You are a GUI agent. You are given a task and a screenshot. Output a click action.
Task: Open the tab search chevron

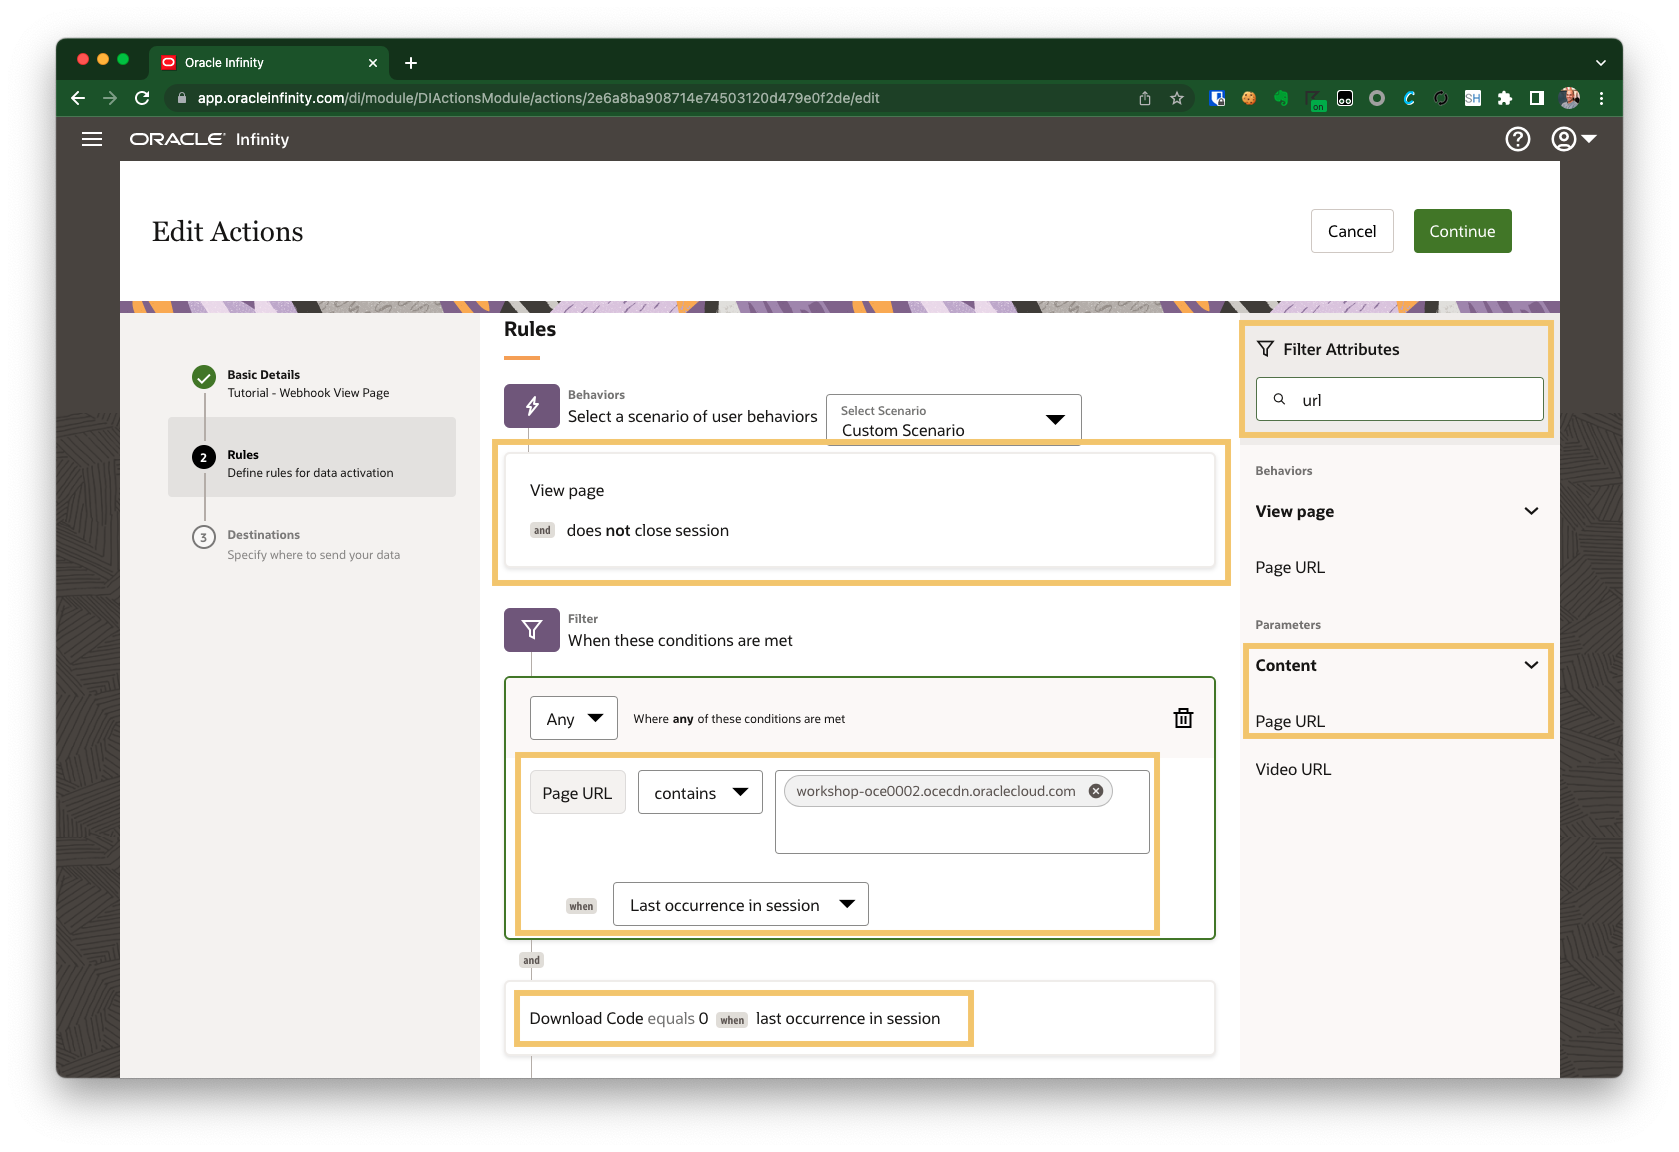coord(1601,62)
